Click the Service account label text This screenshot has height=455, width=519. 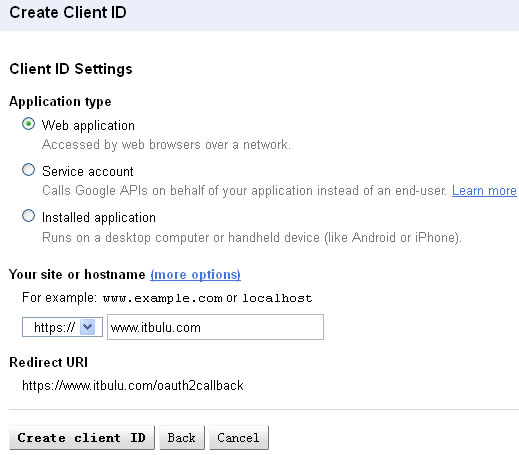(88, 171)
